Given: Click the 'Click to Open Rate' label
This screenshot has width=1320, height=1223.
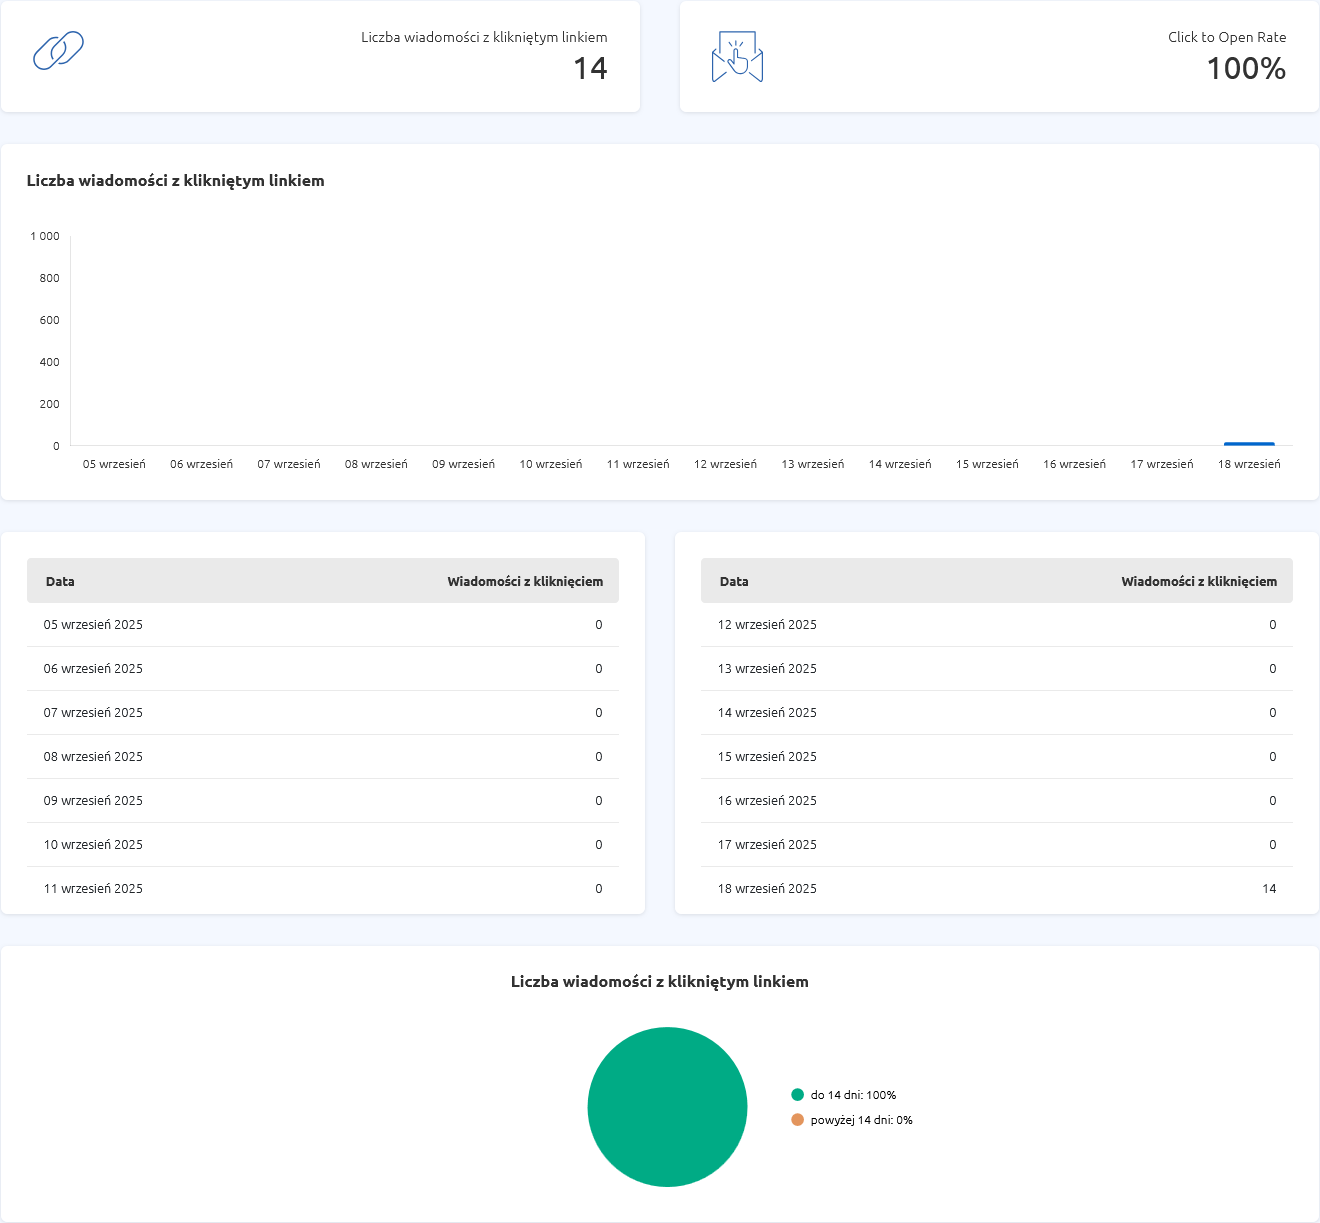Looking at the screenshot, I should pos(1227,37).
